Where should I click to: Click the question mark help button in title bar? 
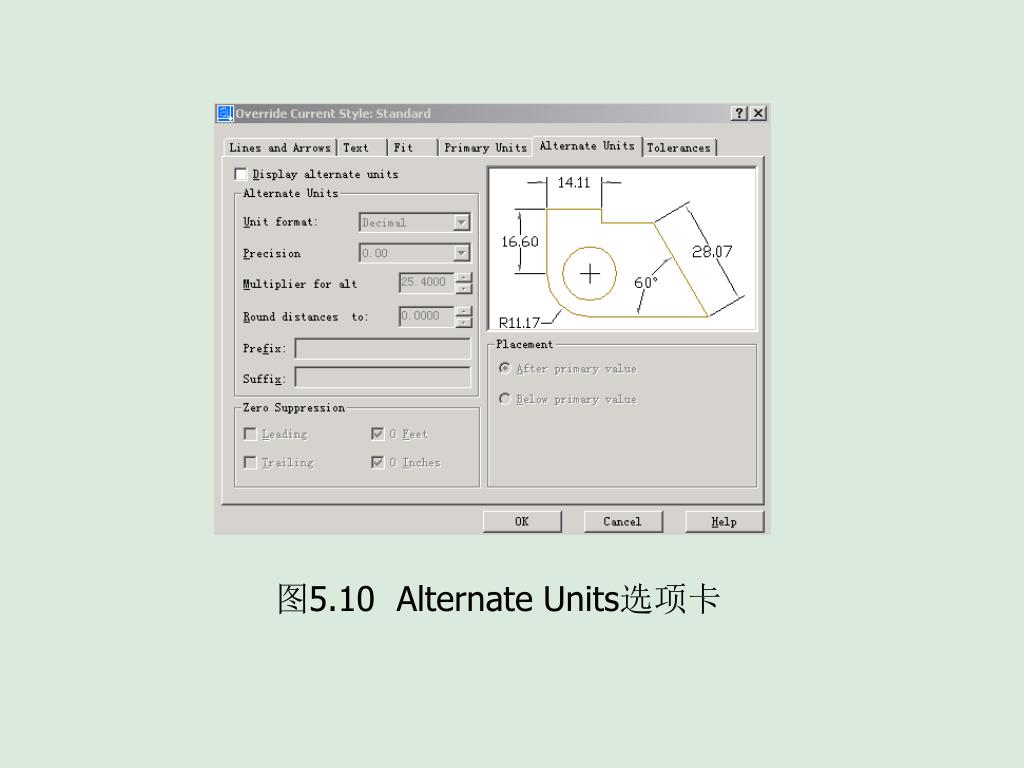(739, 114)
